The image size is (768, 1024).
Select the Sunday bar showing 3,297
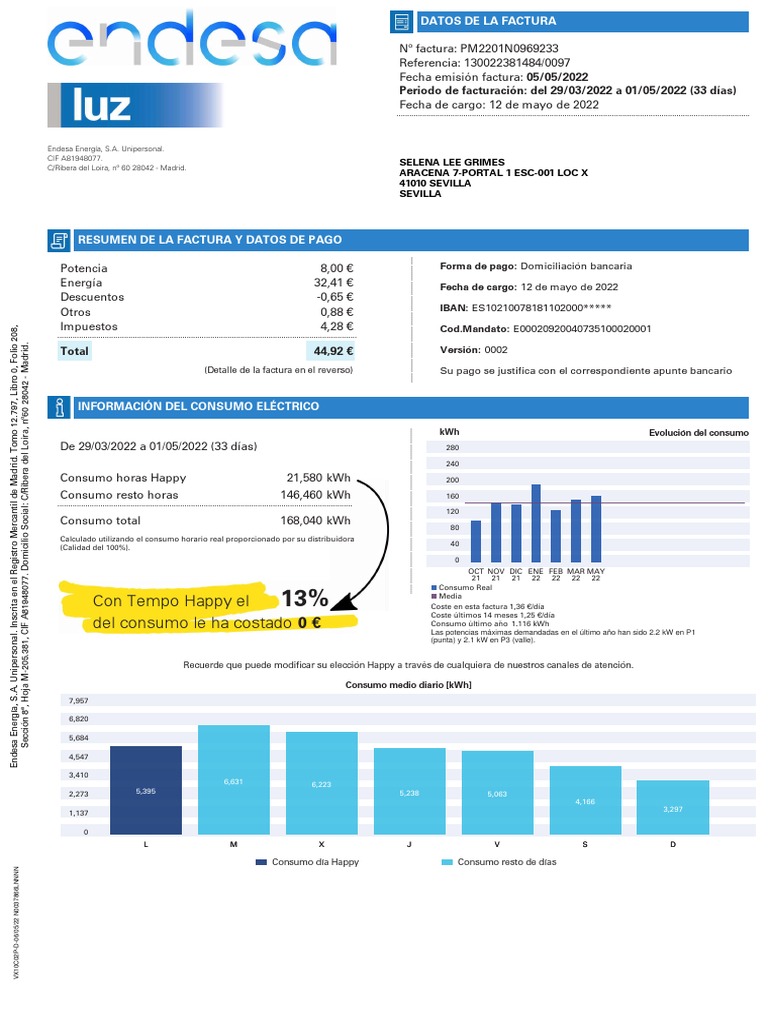click(x=673, y=808)
